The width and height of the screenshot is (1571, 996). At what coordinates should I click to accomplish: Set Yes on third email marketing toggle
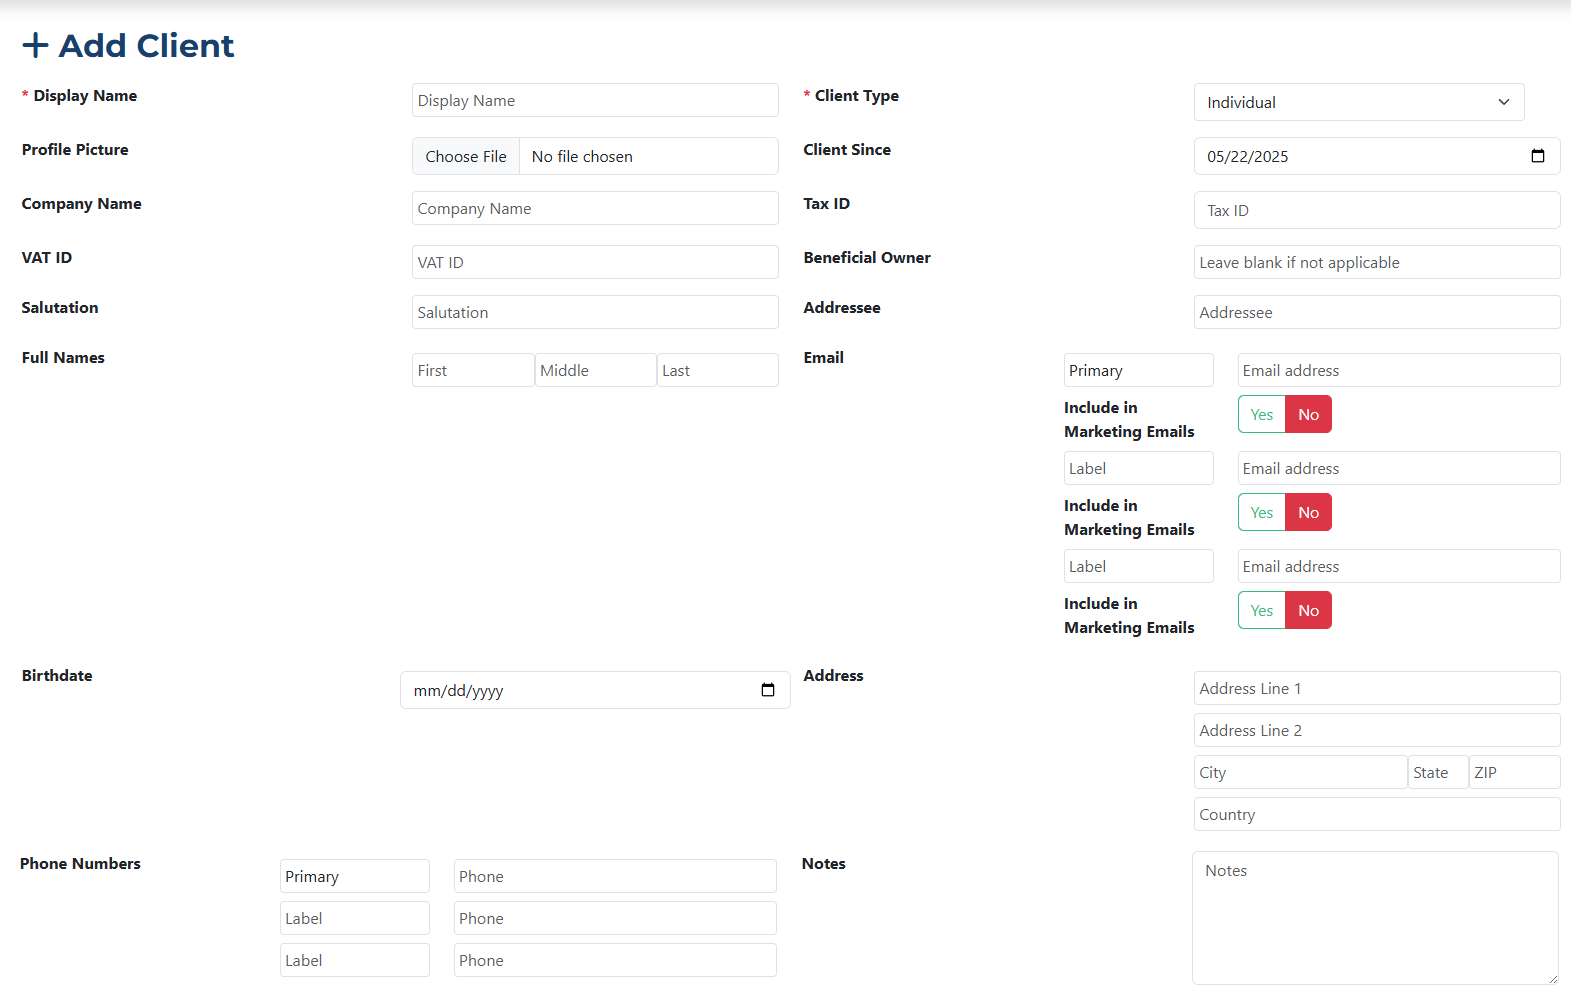click(x=1262, y=610)
